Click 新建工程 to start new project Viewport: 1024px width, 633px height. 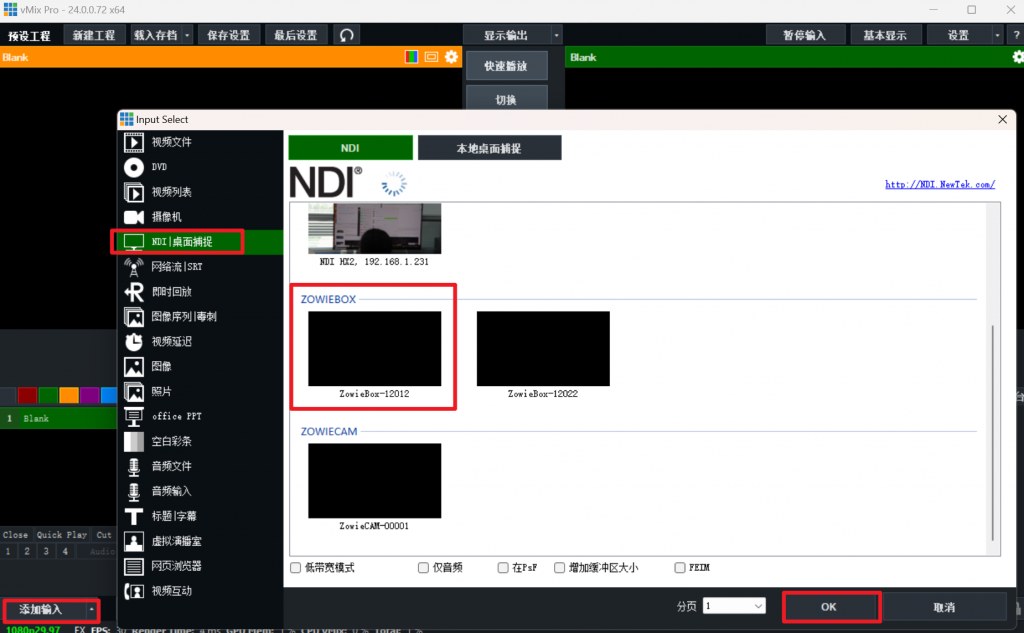(94, 35)
